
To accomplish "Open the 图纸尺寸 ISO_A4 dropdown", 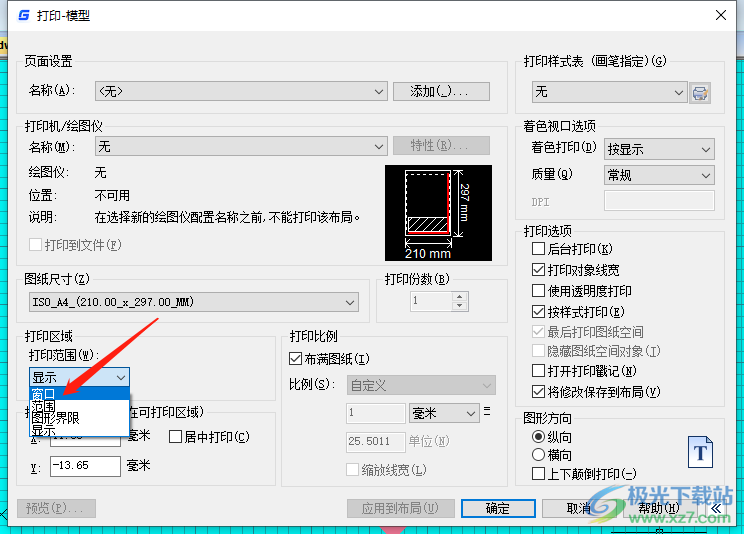I will (x=194, y=302).
